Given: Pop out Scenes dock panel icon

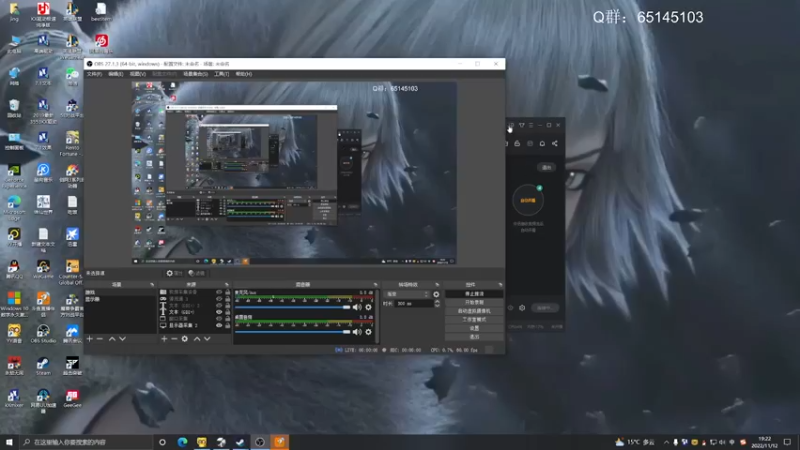Looking at the screenshot, I should [x=152, y=285].
